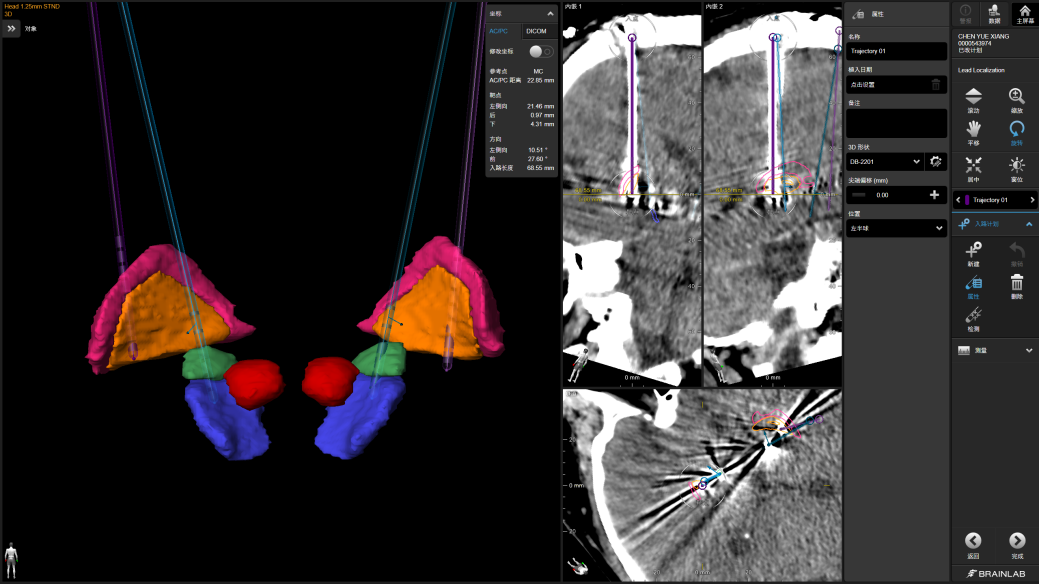Image resolution: width=1039 pixels, height=584 pixels.
Task: Select the Scroll (滚动) tool
Action: click(x=972, y=99)
